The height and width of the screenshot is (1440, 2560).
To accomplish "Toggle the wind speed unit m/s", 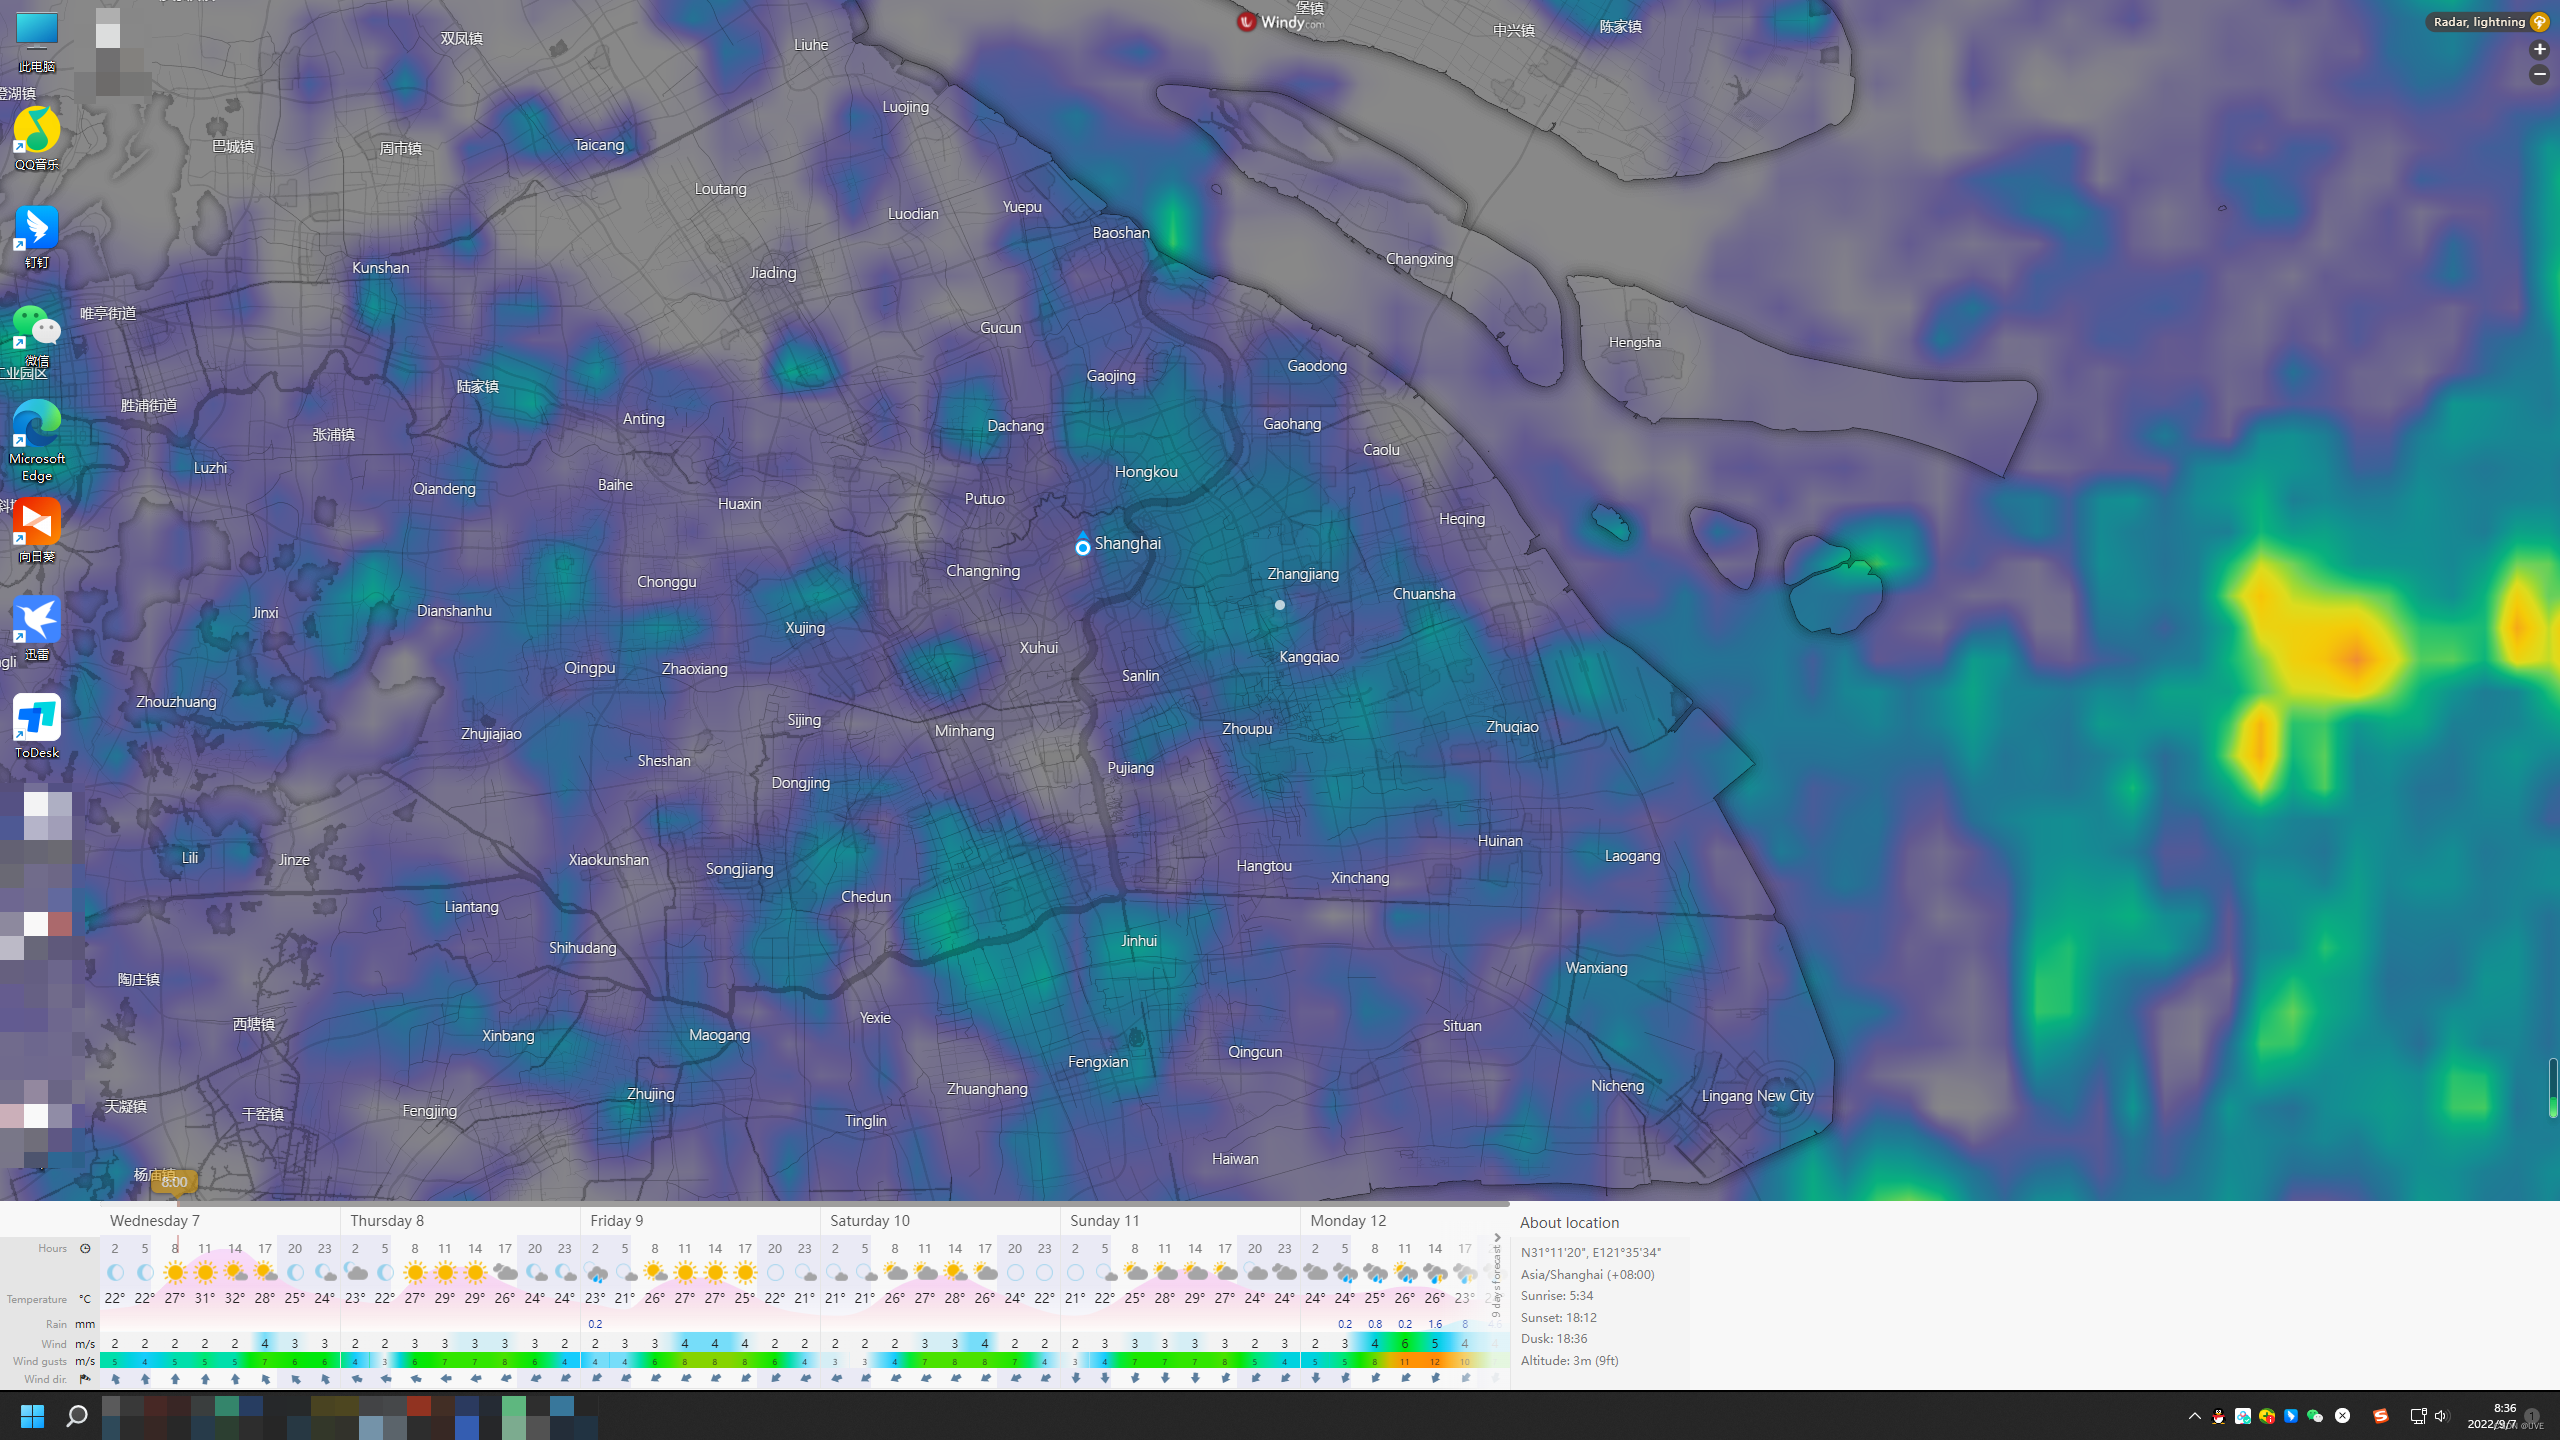I will click(x=85, y=1344).
